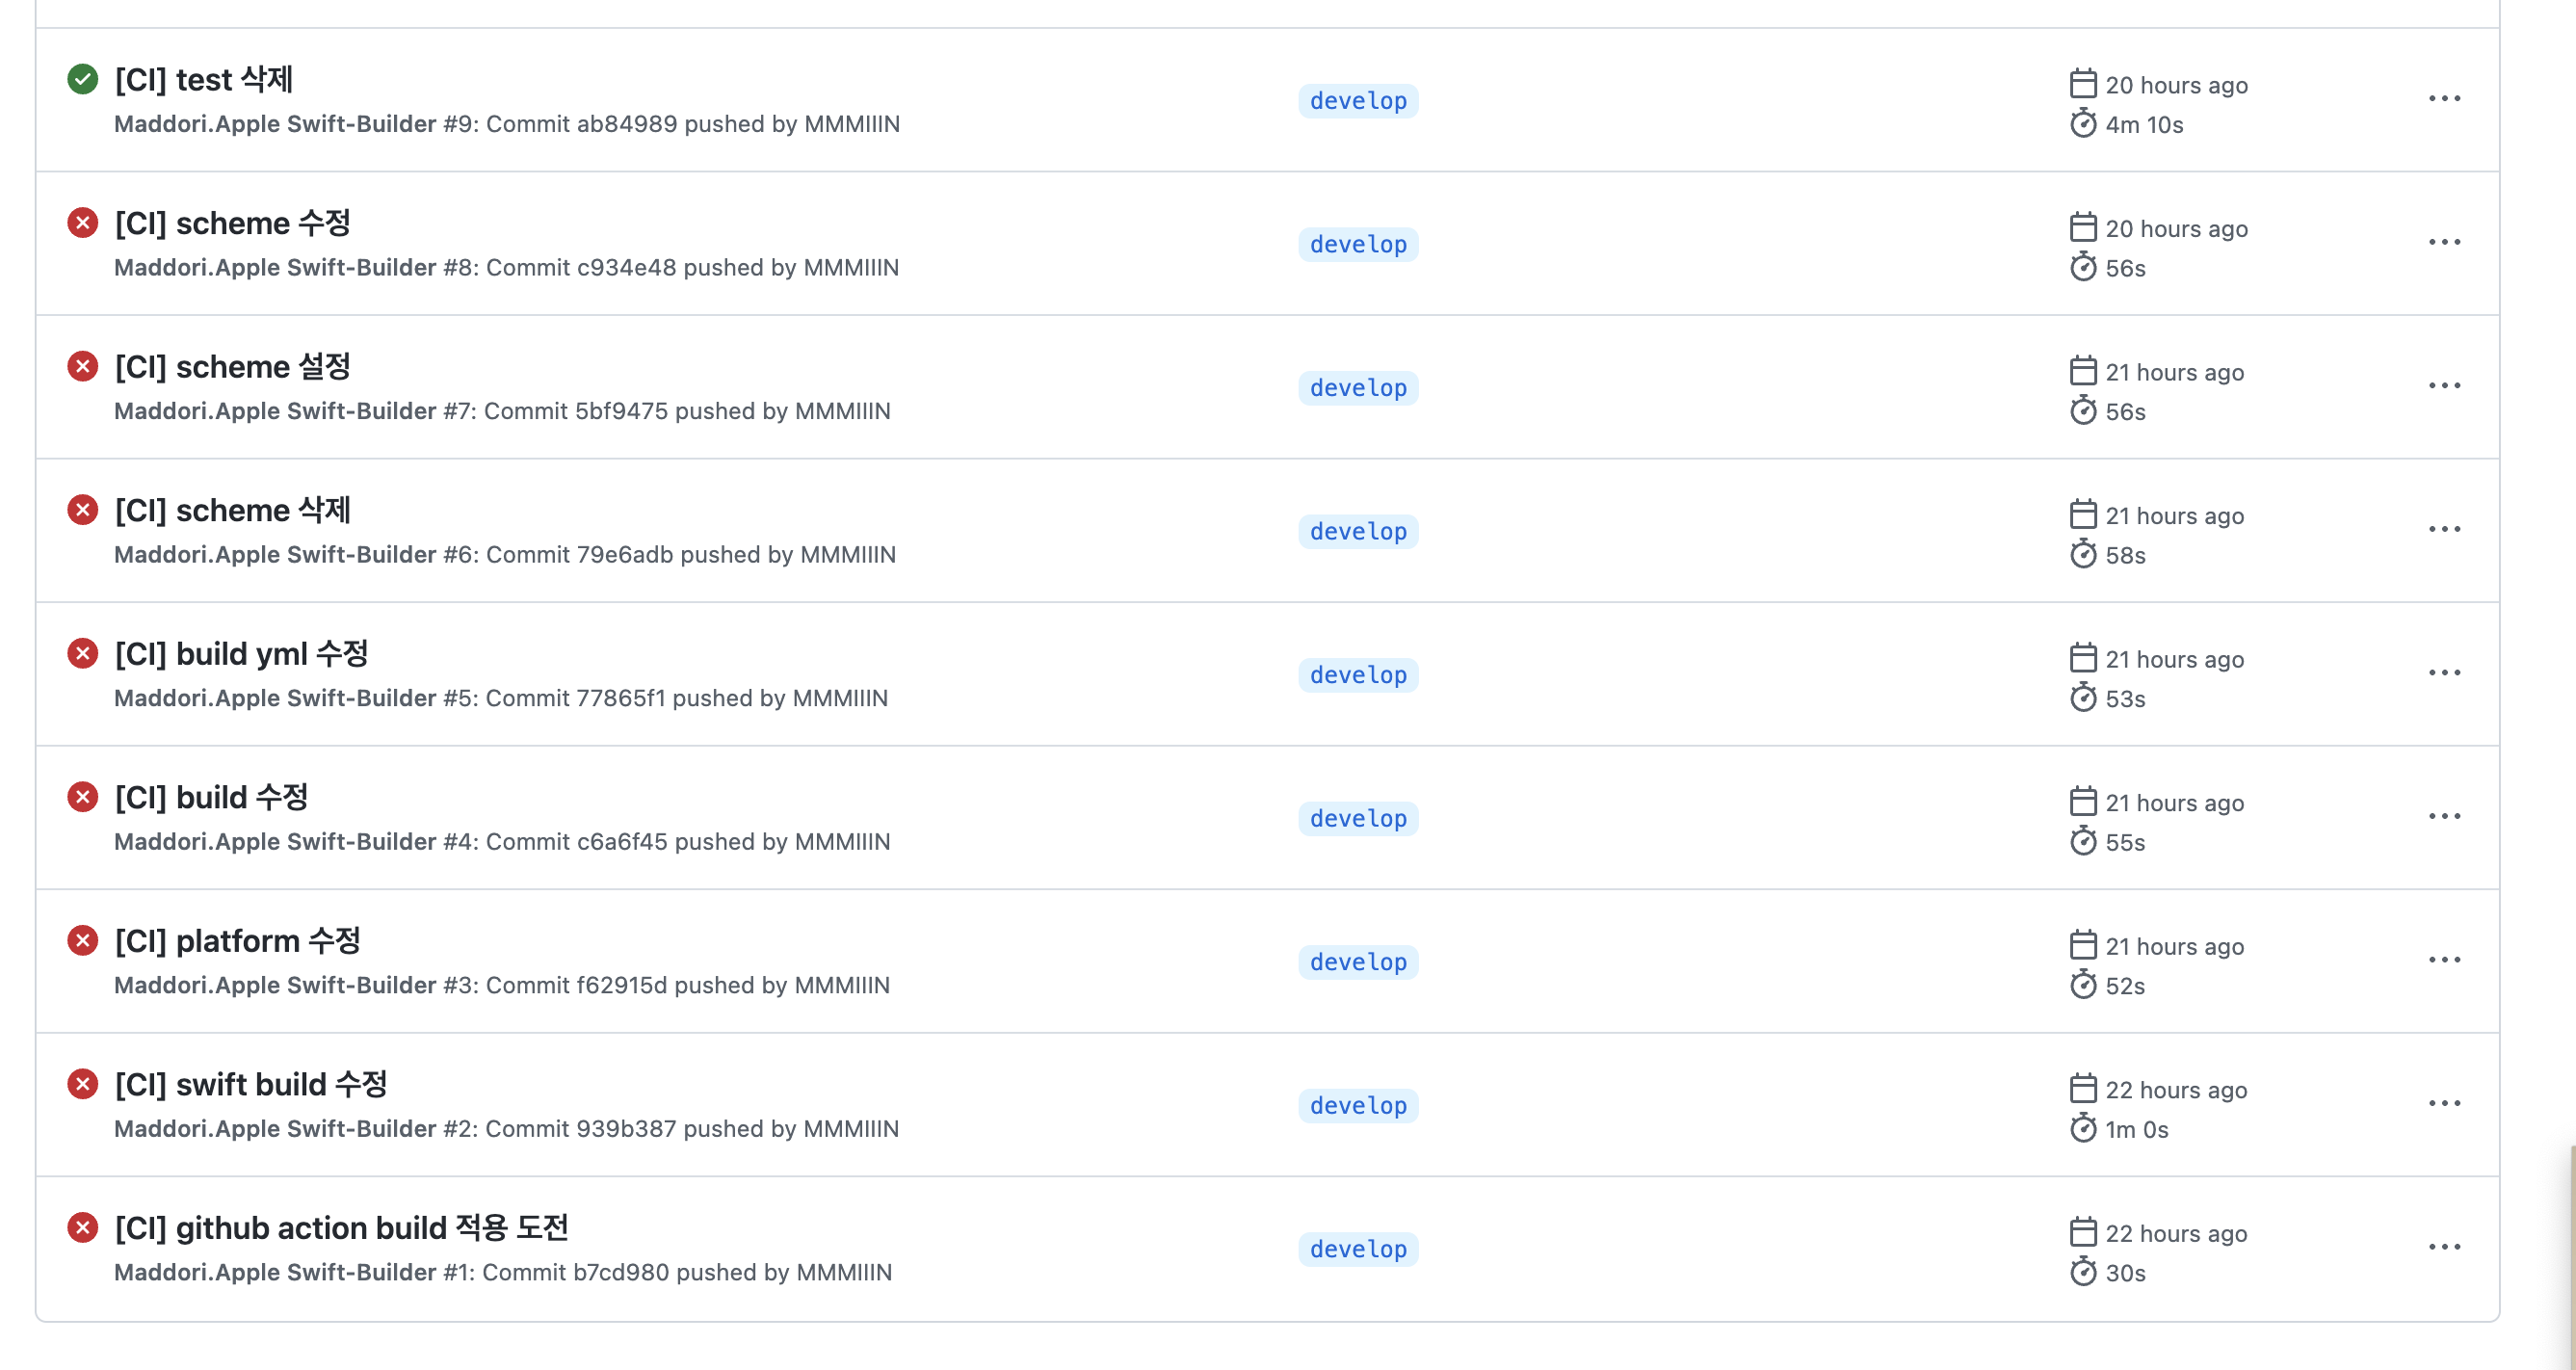Click failed status icon on scheme 설정 run
This screenshot has height=1370, width=2576.
(x=82, y=366)
